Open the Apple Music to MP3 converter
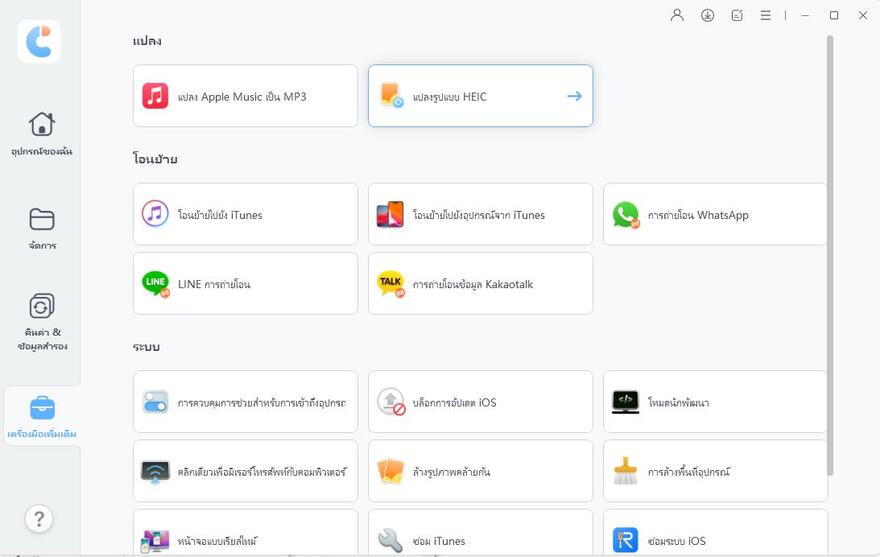The width and height of the screenshot is (880, 557). 245,97
